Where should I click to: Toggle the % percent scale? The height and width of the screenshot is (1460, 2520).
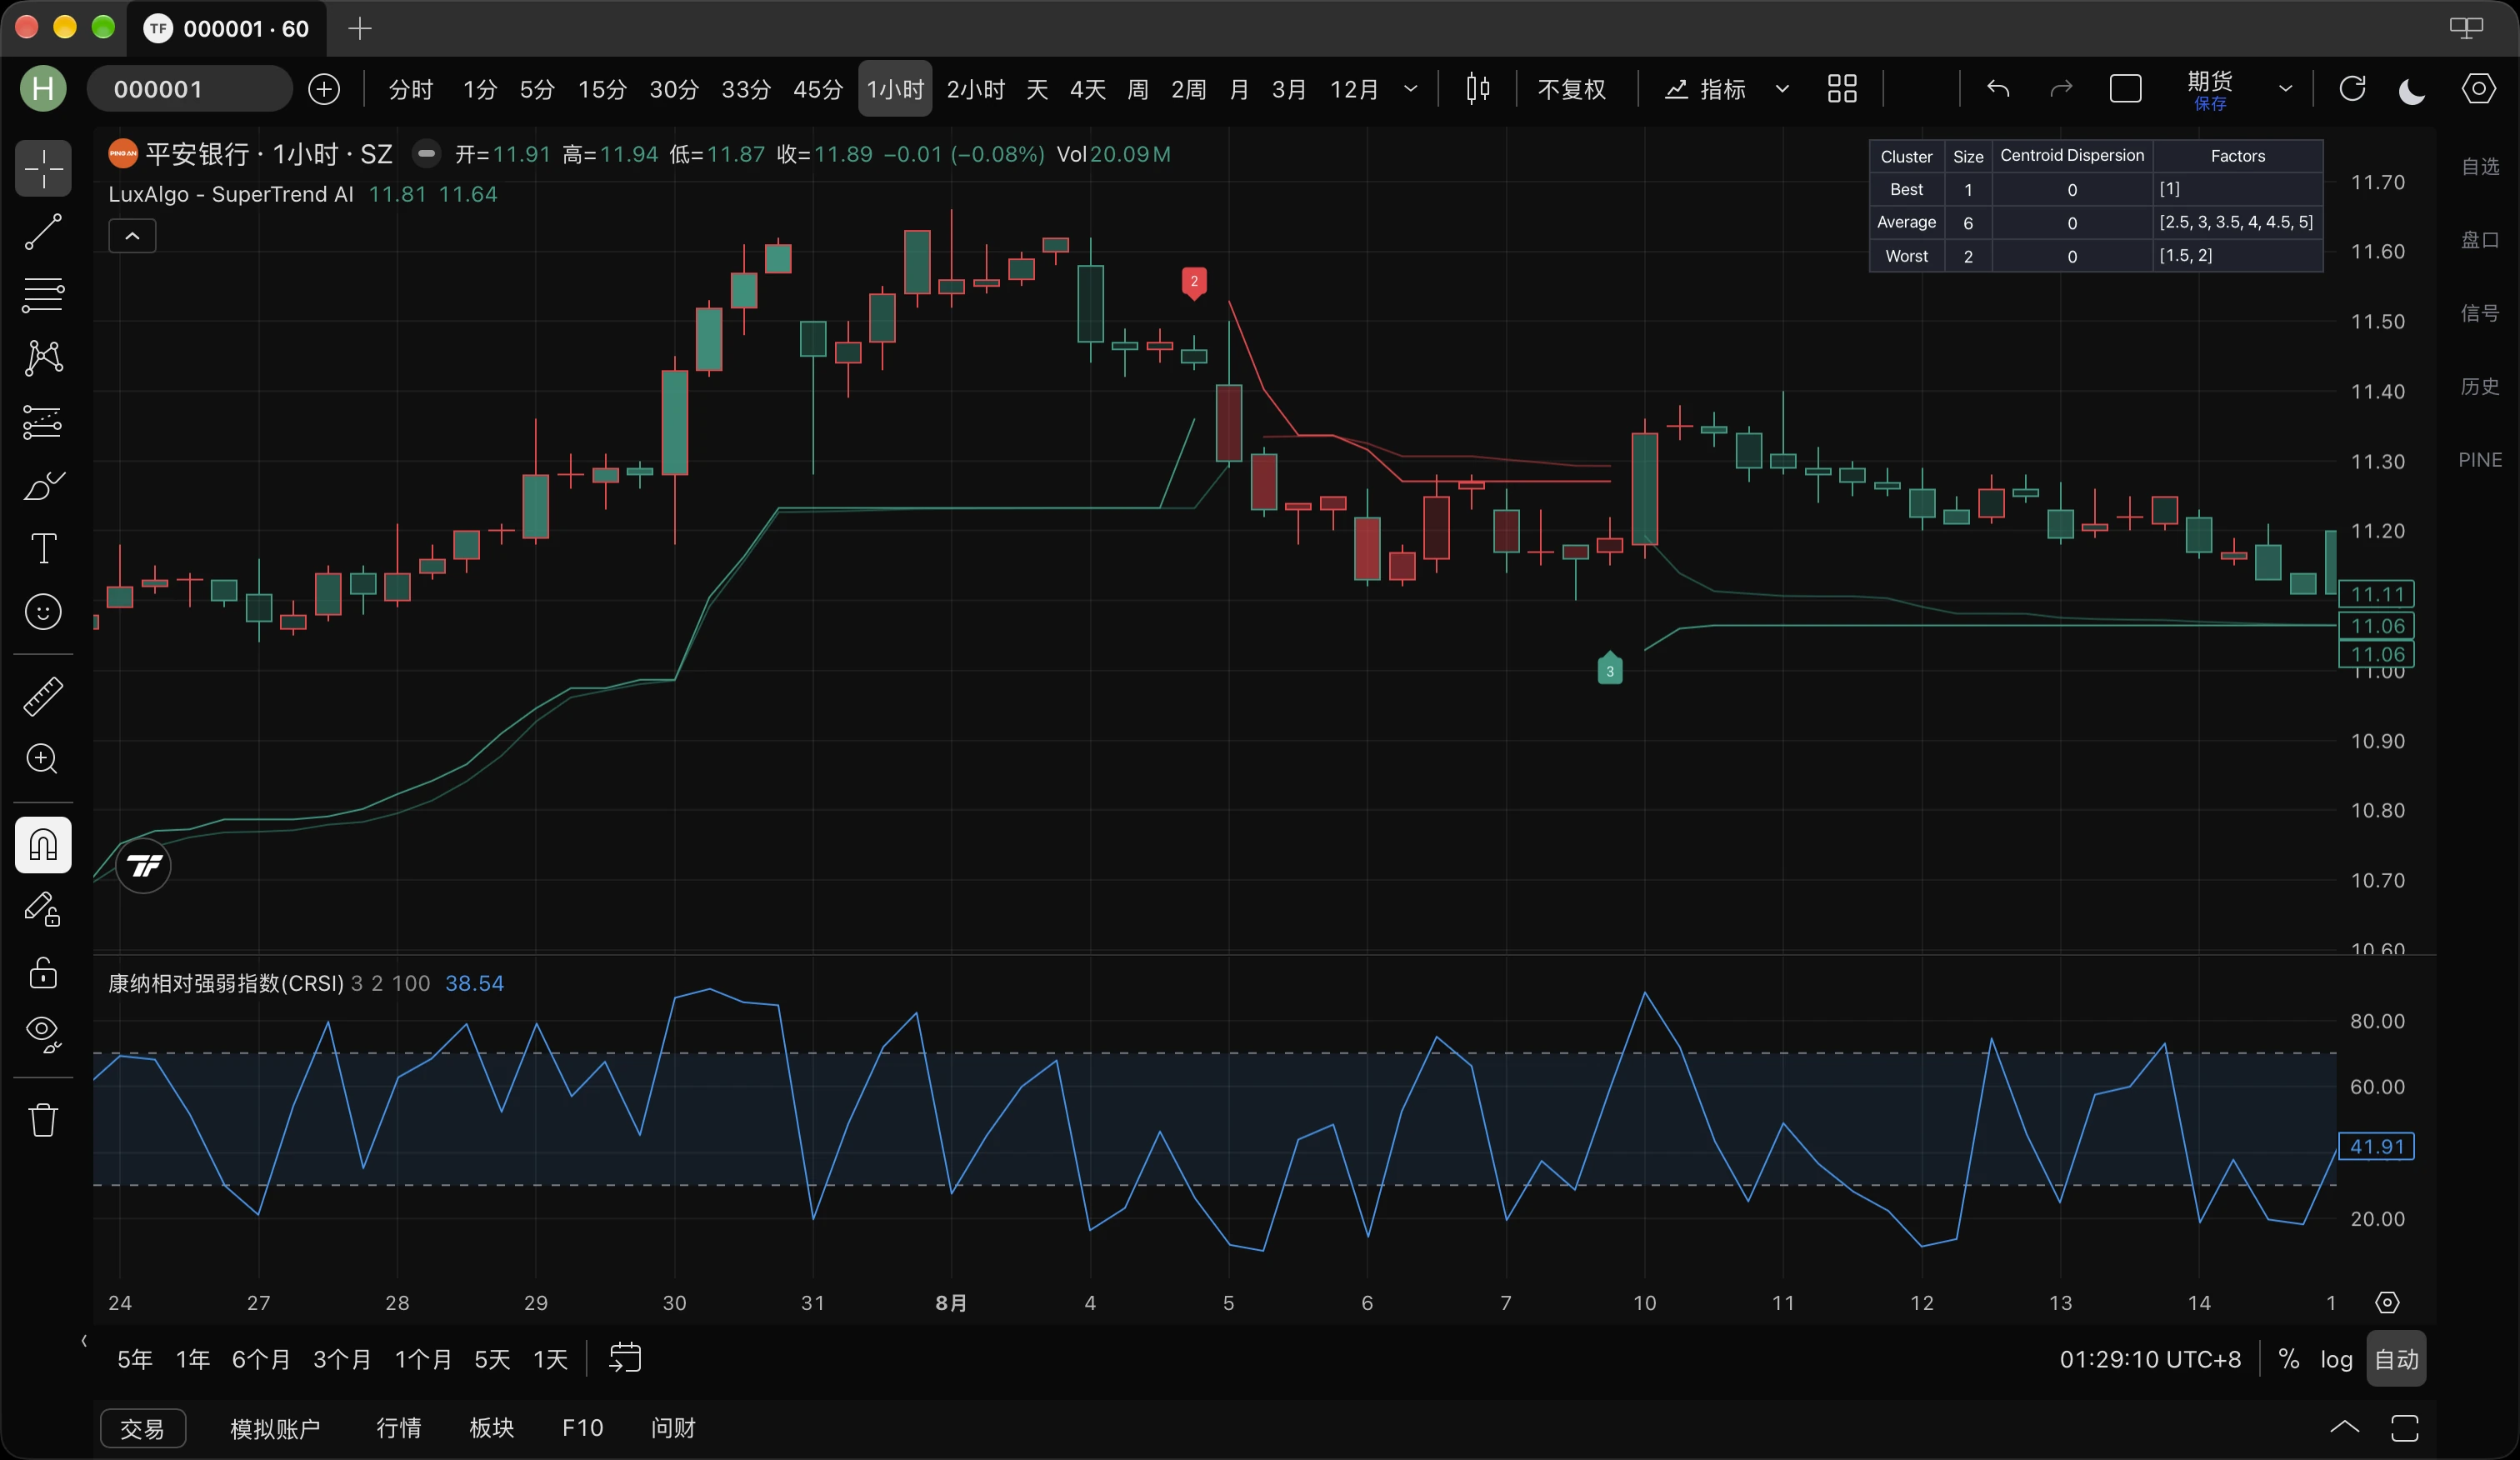point(2288,1359)
